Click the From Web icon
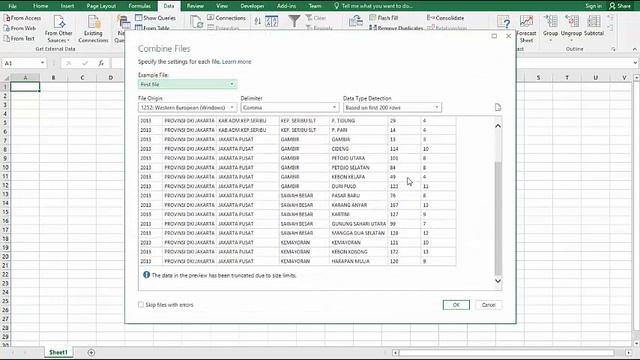The width and height of the screenshot is (640, 360). [x=7, y=28]
